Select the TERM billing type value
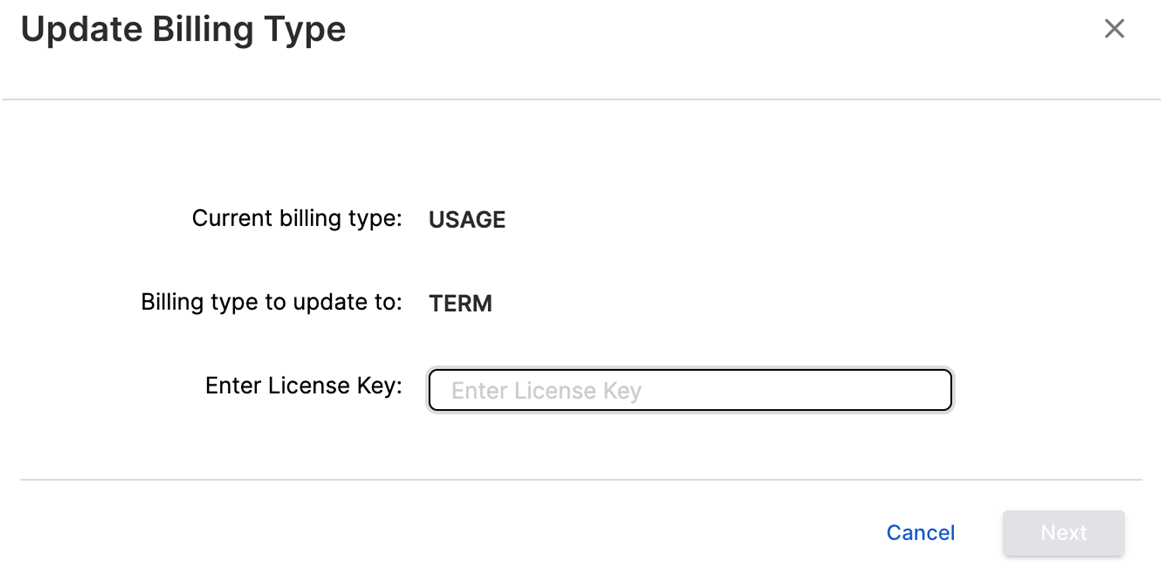Screen dimensions: 1161x567 [460, 304]
